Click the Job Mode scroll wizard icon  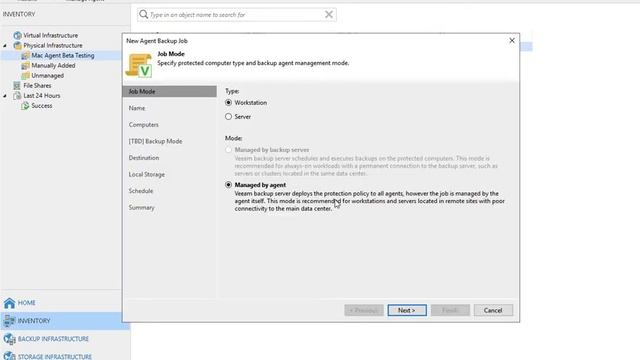tap(139, 65)
